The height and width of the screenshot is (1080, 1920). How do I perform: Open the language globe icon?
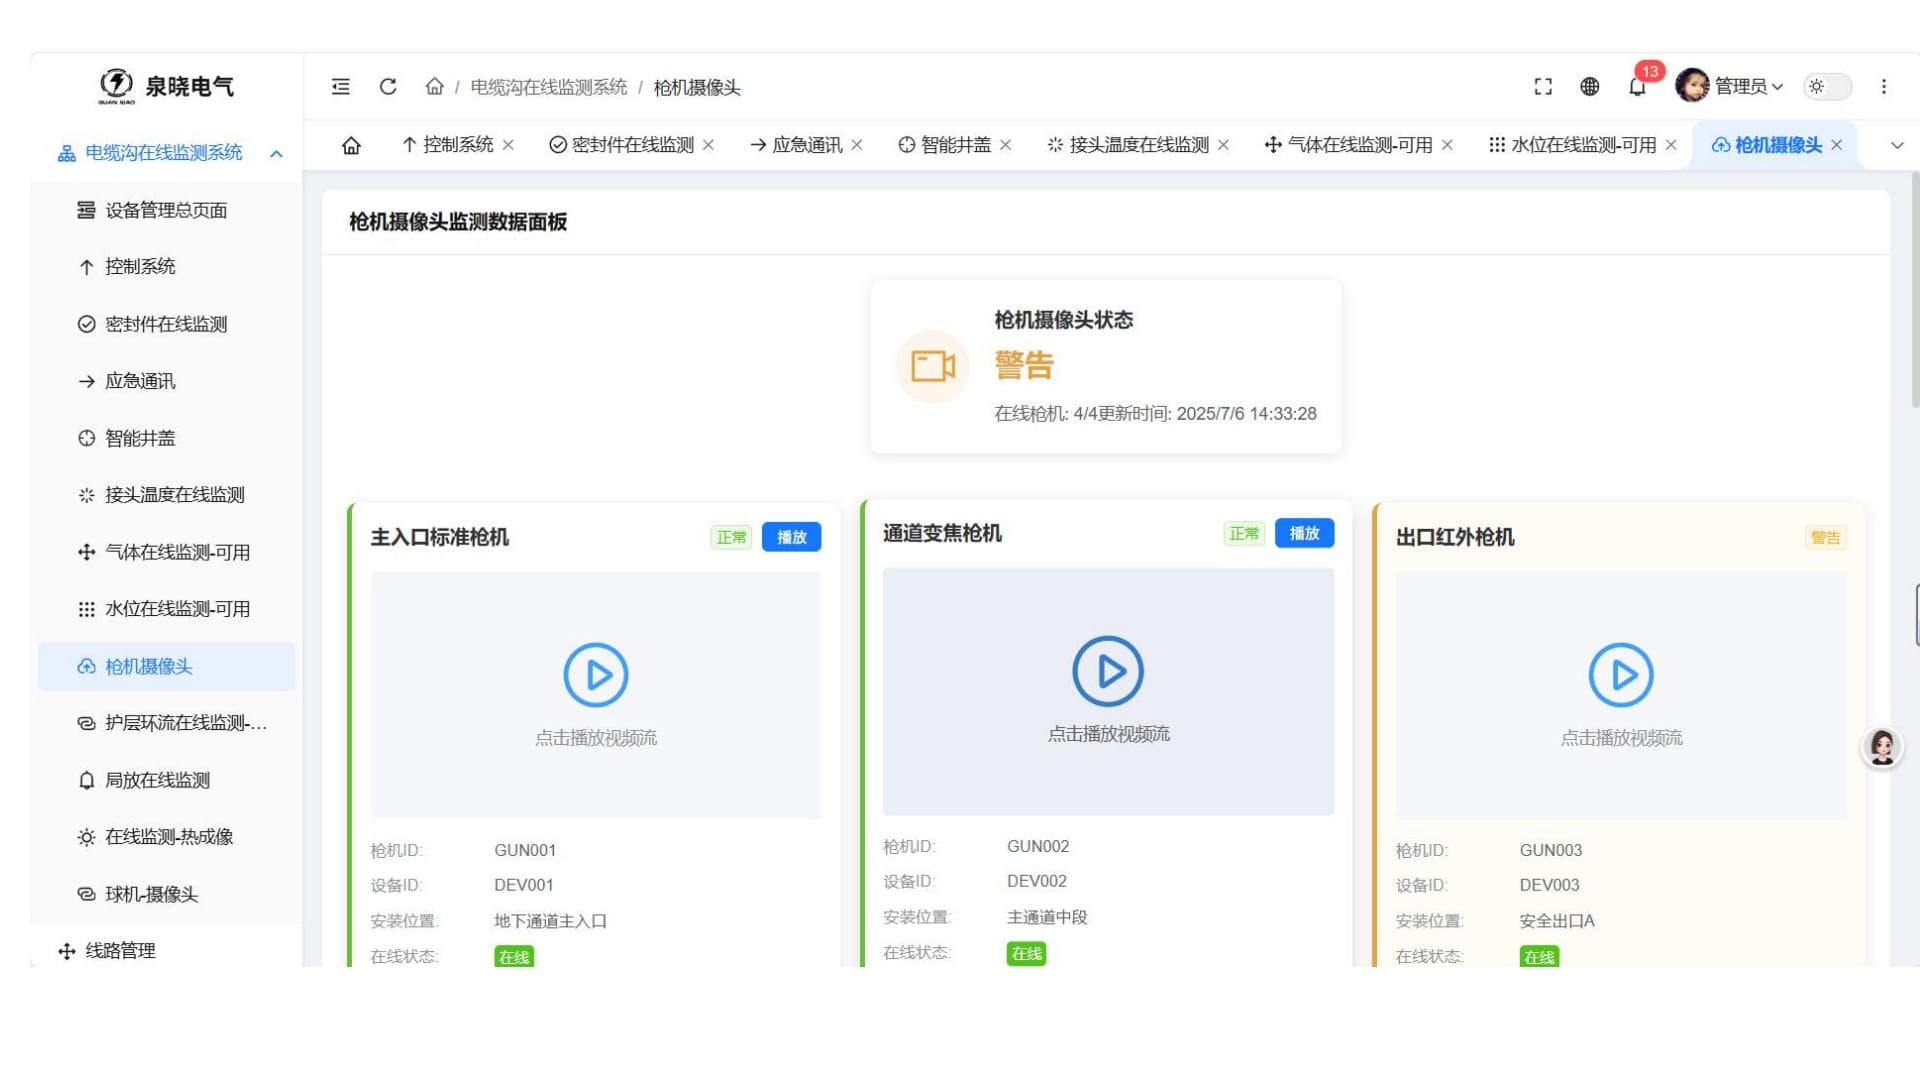coord(1590,87)
